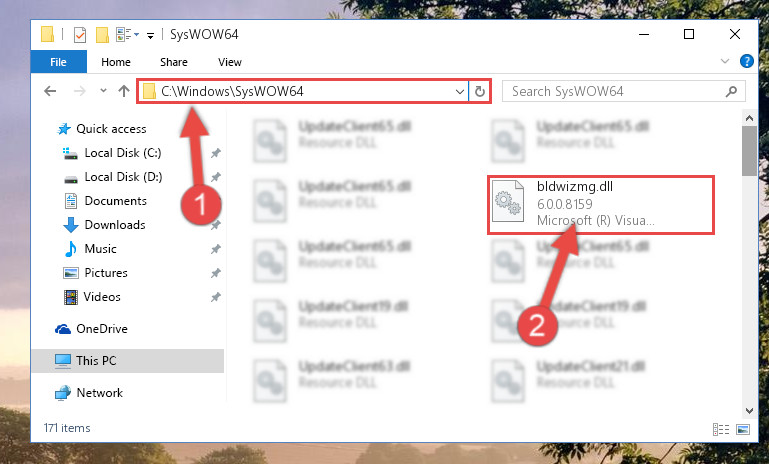Screen dimensions: 769x464
Task: Open the Share ribbon tab
Action: (174, 62)
